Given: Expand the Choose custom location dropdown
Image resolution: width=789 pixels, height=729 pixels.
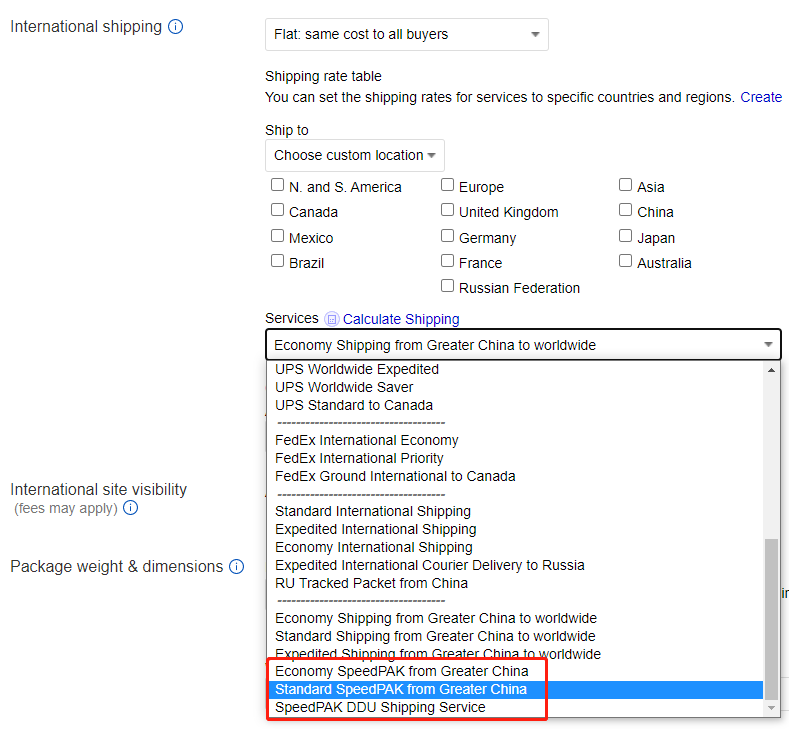Looking at the screenshot, I should pyautogui.click(x=355, y=155).
